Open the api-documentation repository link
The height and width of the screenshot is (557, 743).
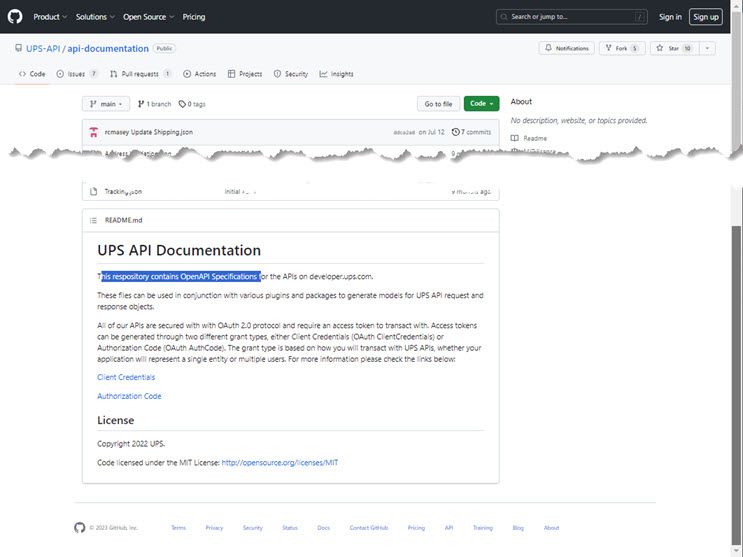pyautogui.click(x=108, y=48)
